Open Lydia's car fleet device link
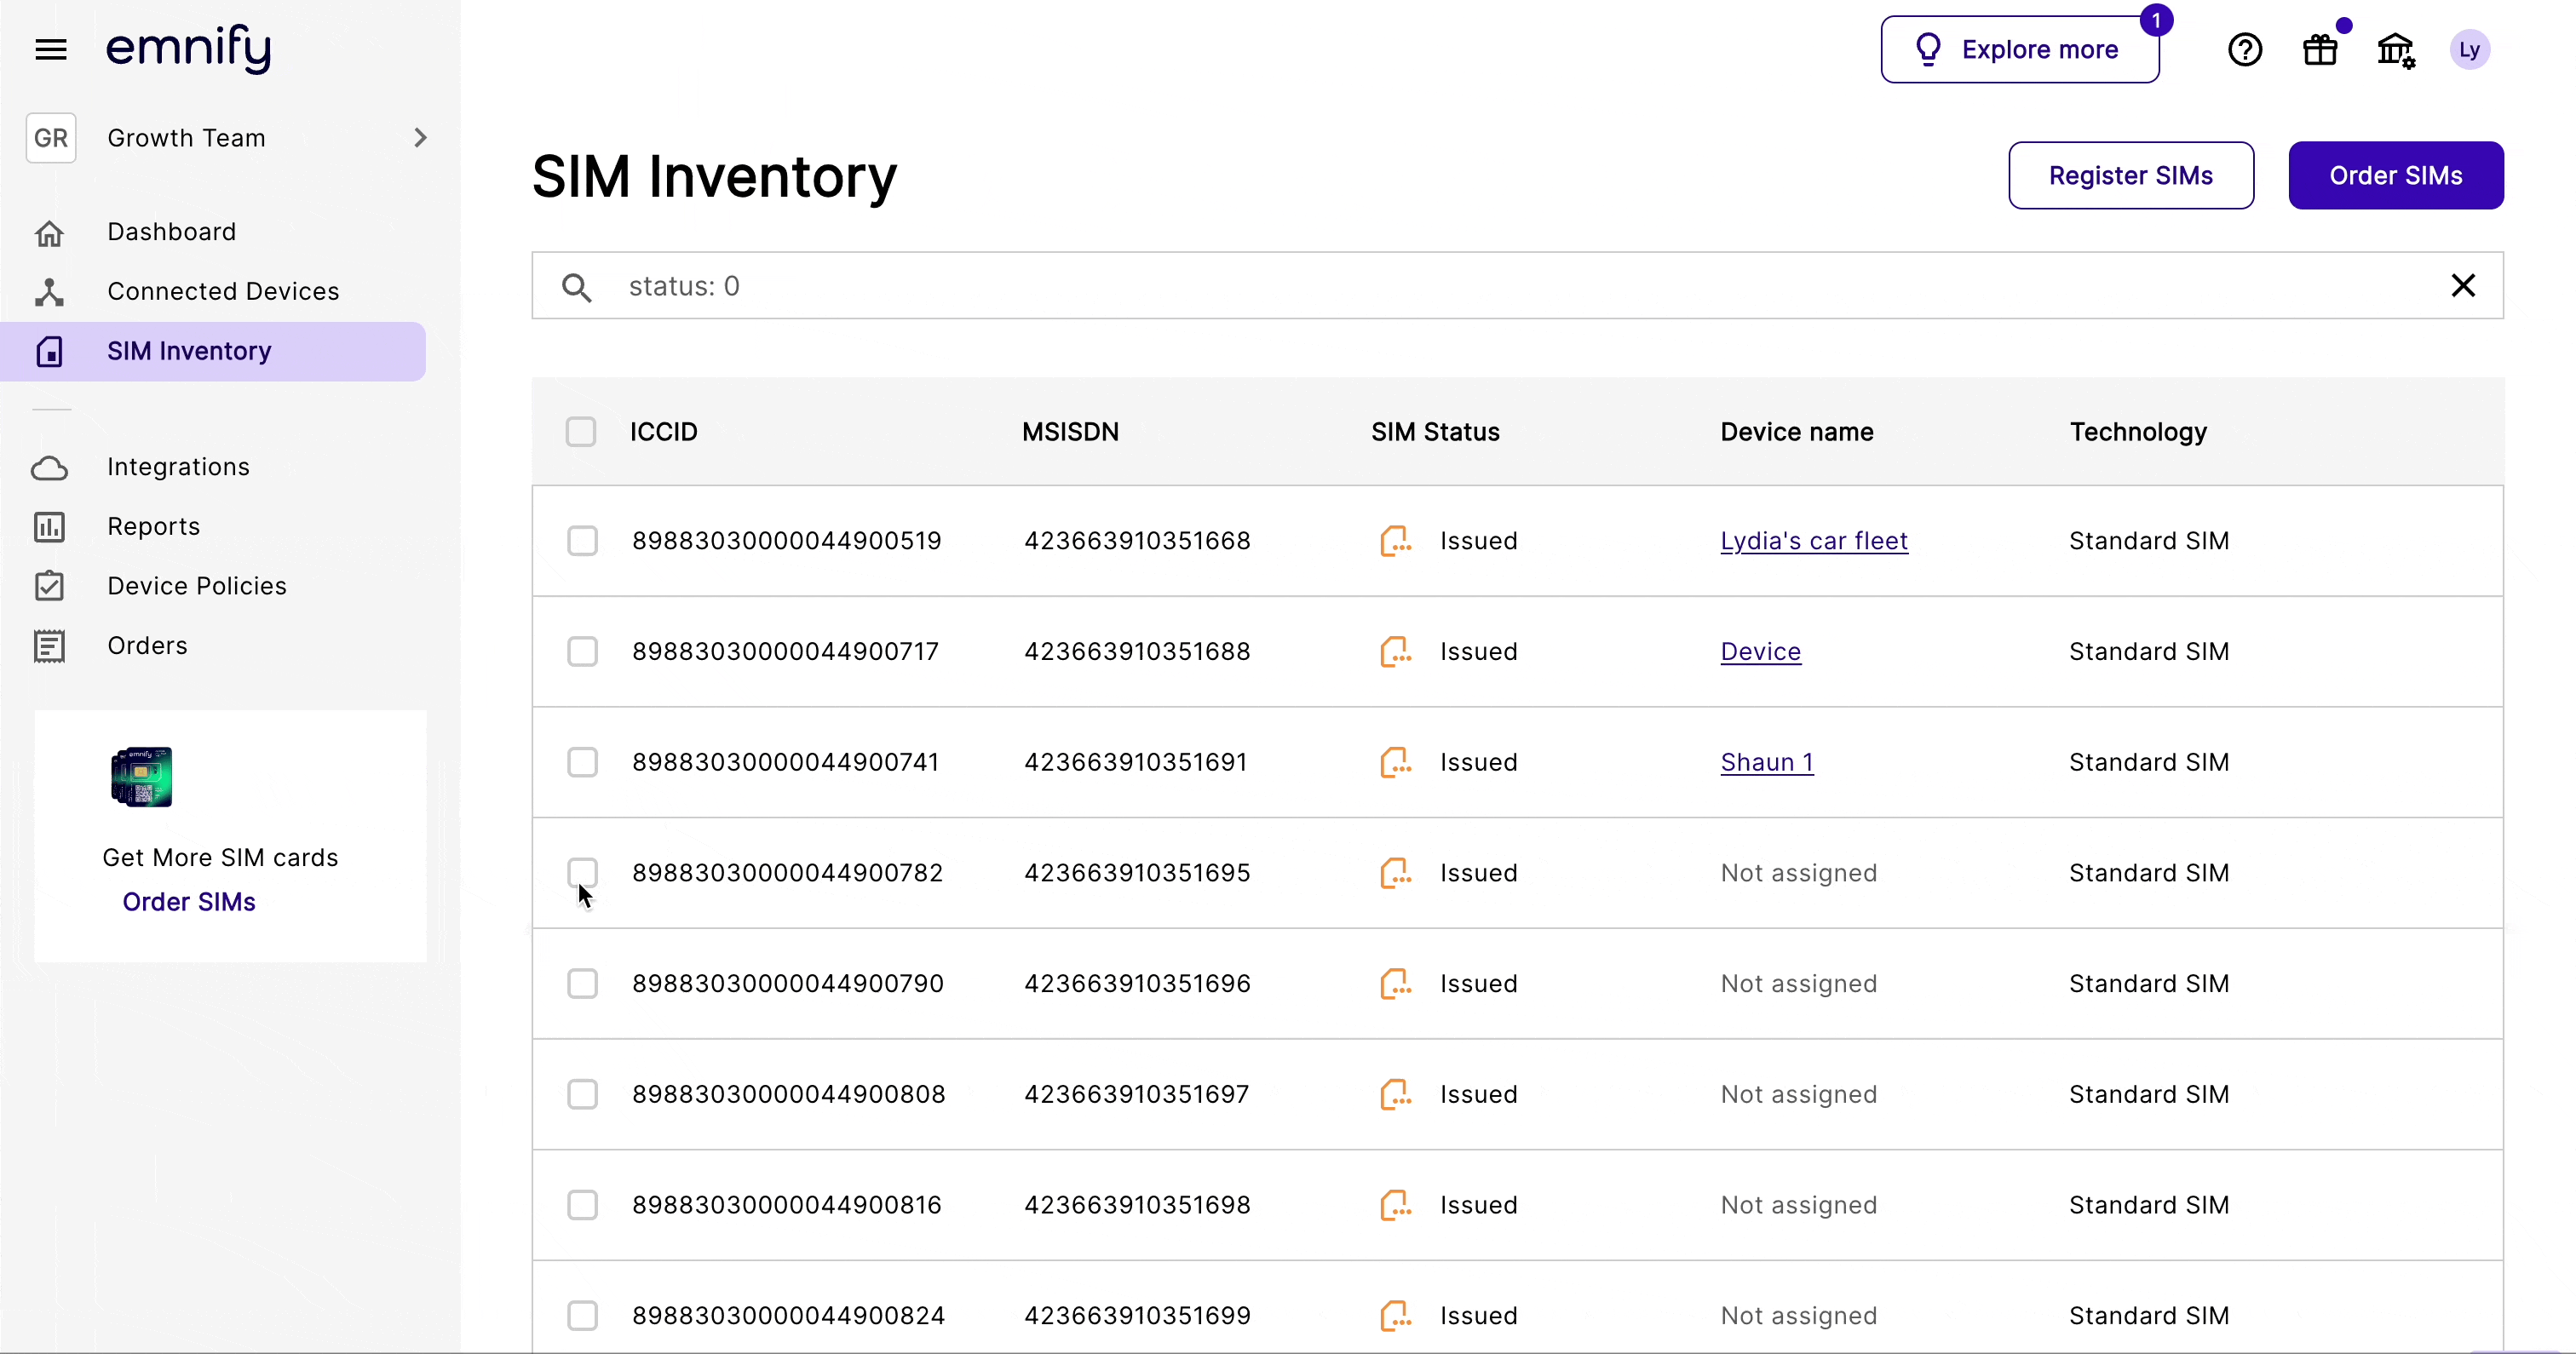 1813,541
